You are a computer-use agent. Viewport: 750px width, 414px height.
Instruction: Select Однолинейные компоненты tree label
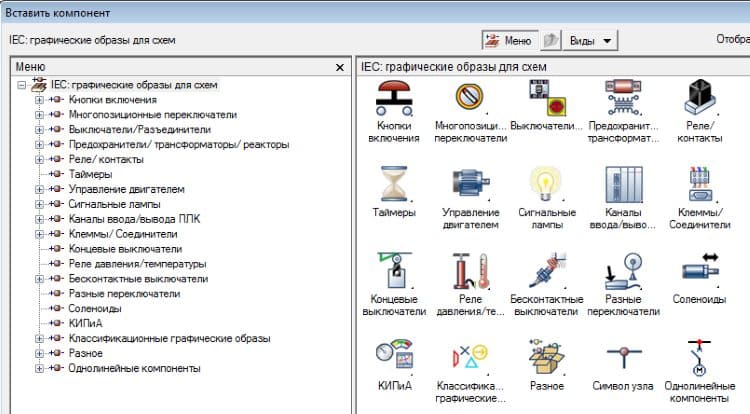[x=134, y=369]
